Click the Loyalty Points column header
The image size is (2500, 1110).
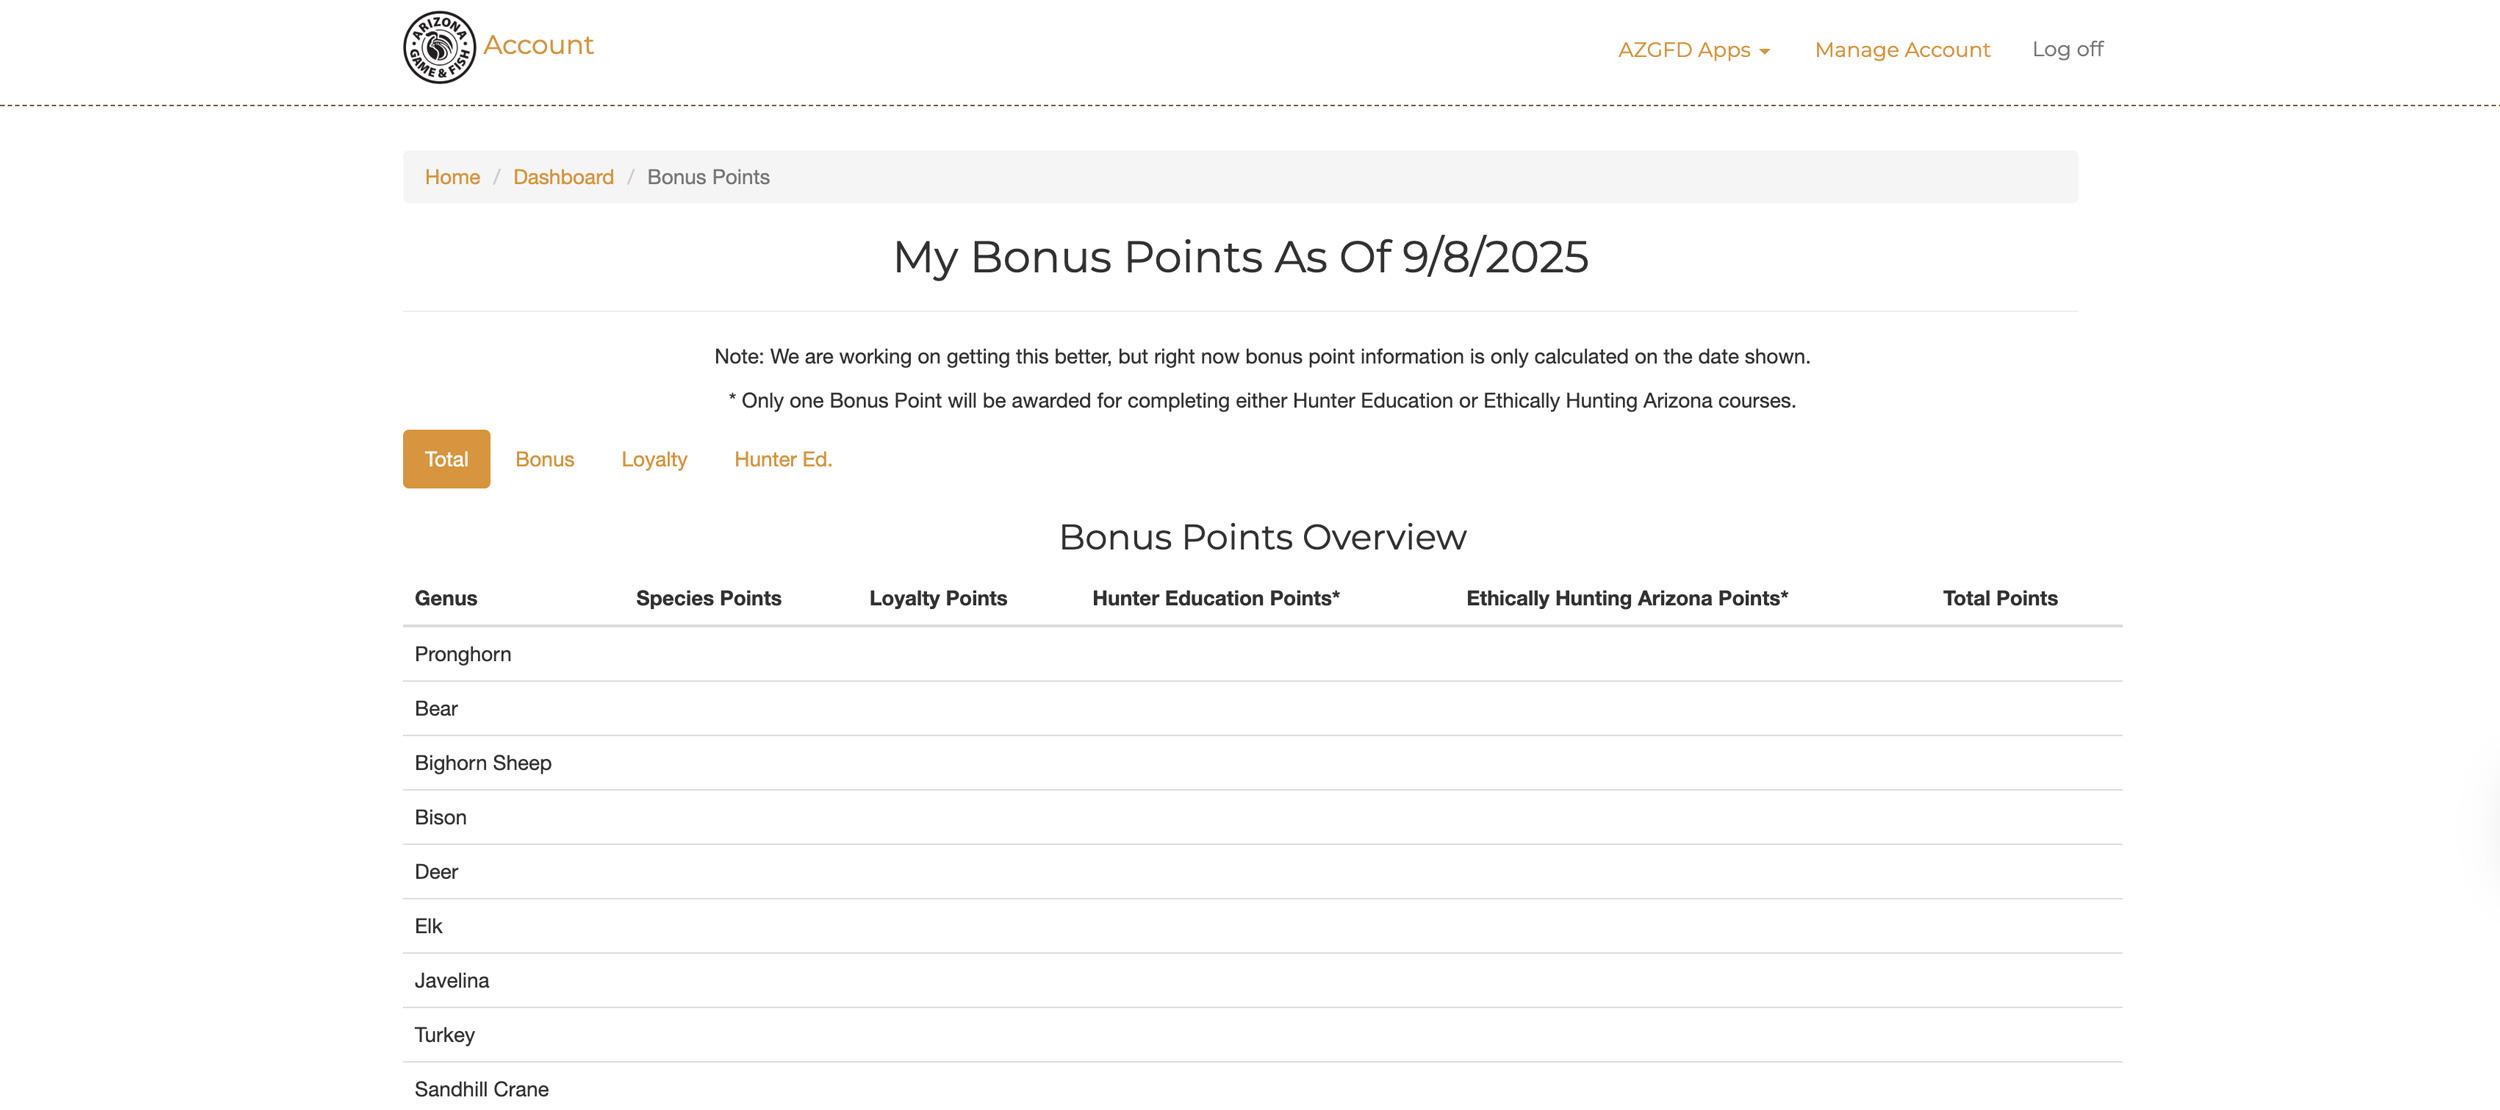coord(937,598)
